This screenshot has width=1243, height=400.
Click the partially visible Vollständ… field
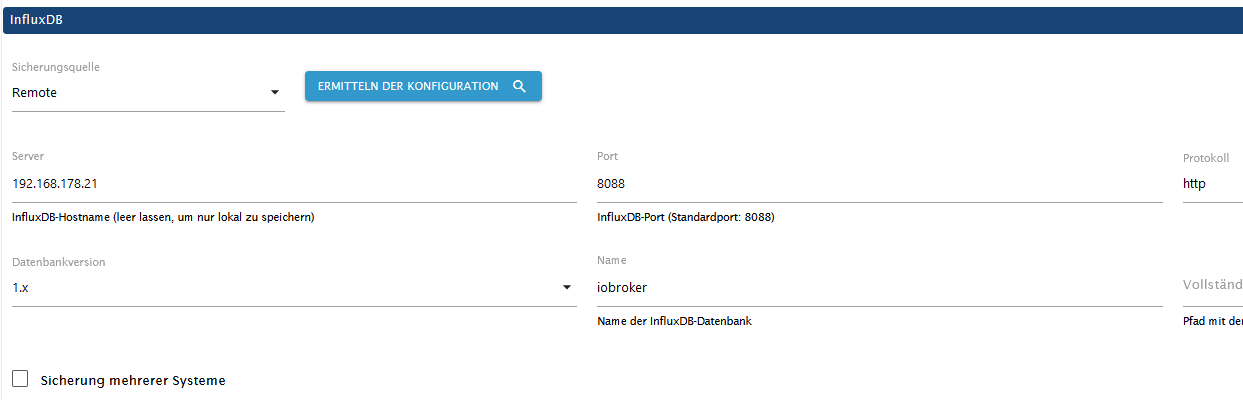point(1212,286)
